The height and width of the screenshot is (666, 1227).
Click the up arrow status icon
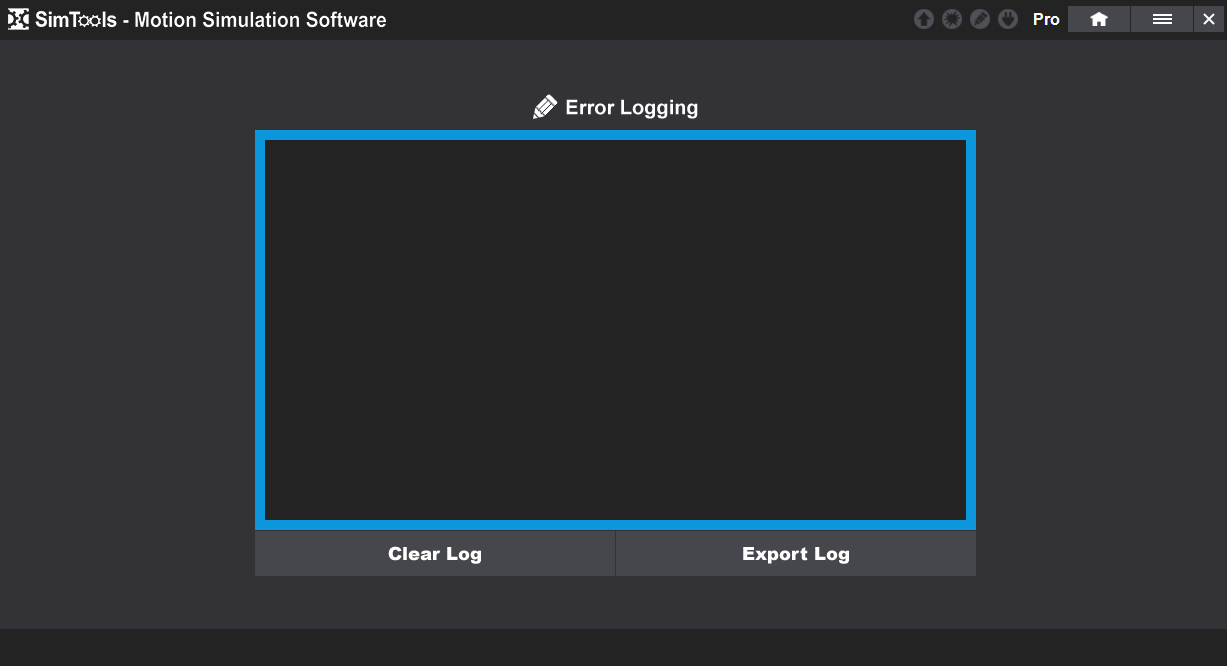pos(924,19)
